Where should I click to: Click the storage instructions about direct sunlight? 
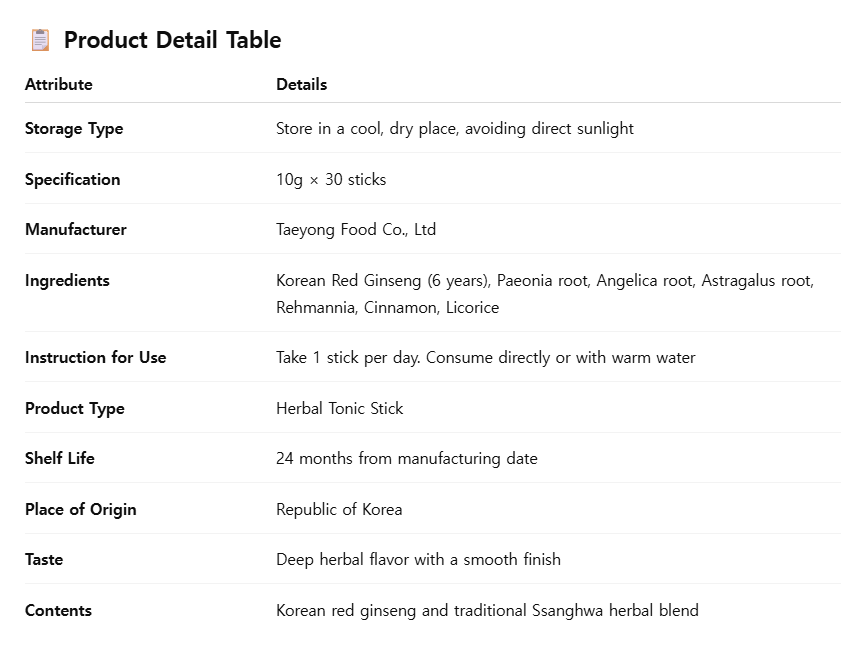coord(454,128)
